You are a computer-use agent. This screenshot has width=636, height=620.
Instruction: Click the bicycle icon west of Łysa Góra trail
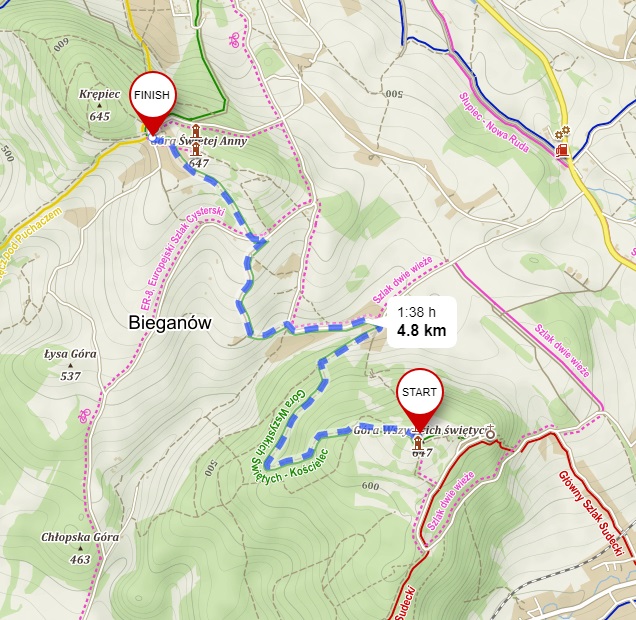click(x=84, y=415)
